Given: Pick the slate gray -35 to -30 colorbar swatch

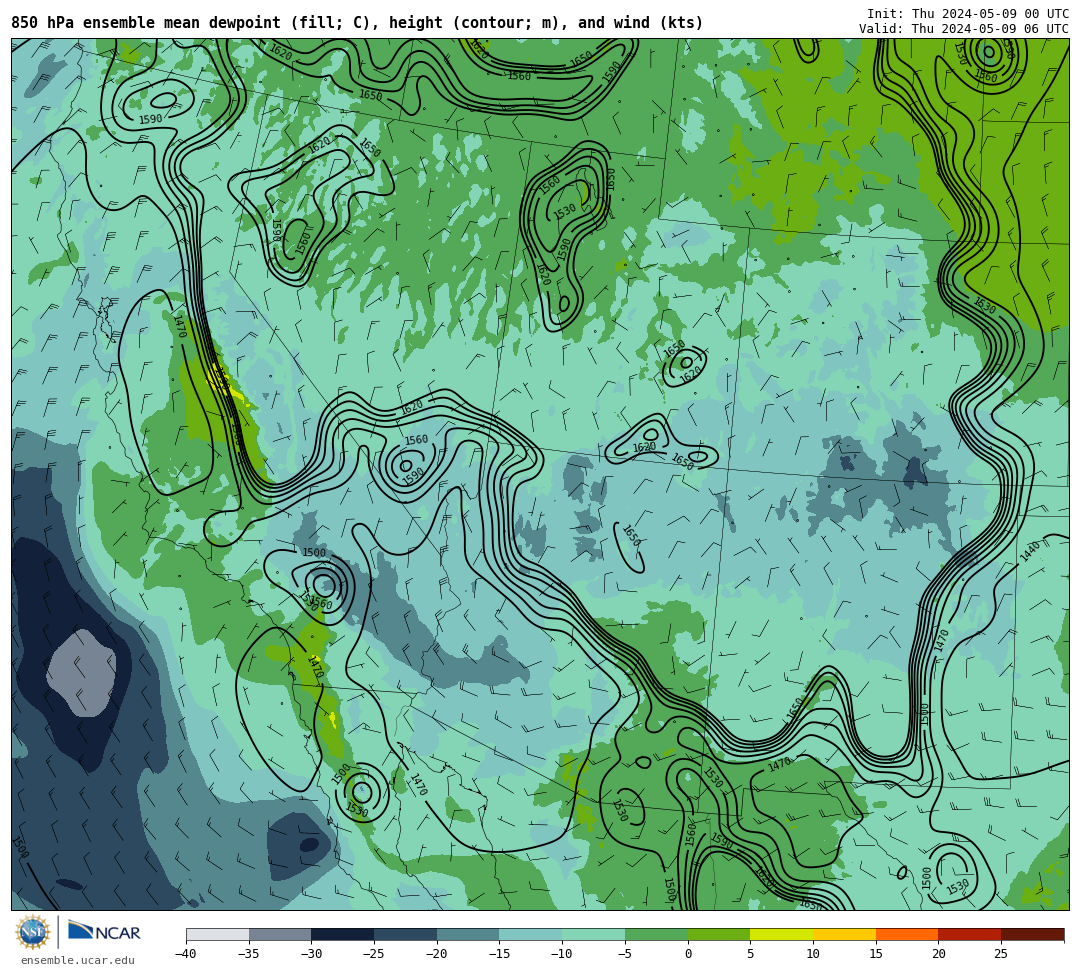Looking at the screenshot, I should (x=280, y=934).
